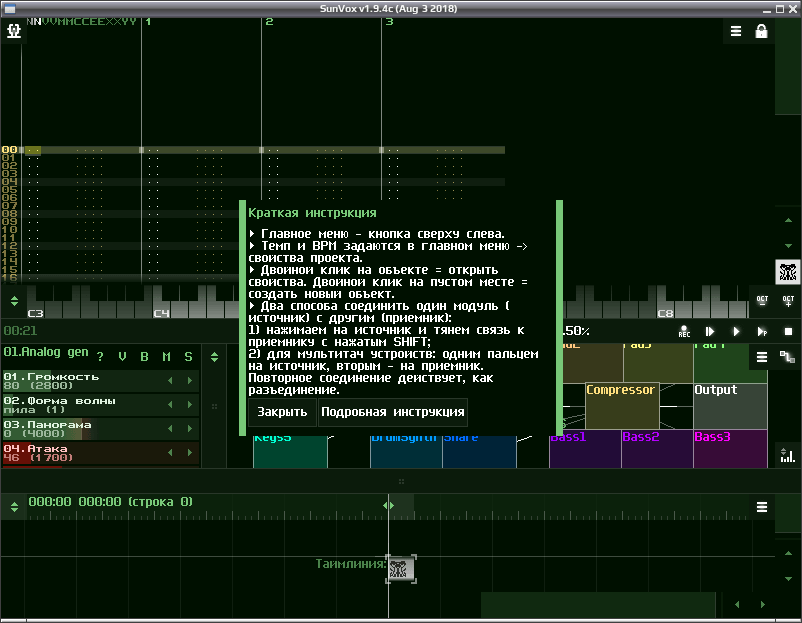Screen dimensions: 802x623
Task: Click the 01.Analog gen module name
Action: [46, 352]
